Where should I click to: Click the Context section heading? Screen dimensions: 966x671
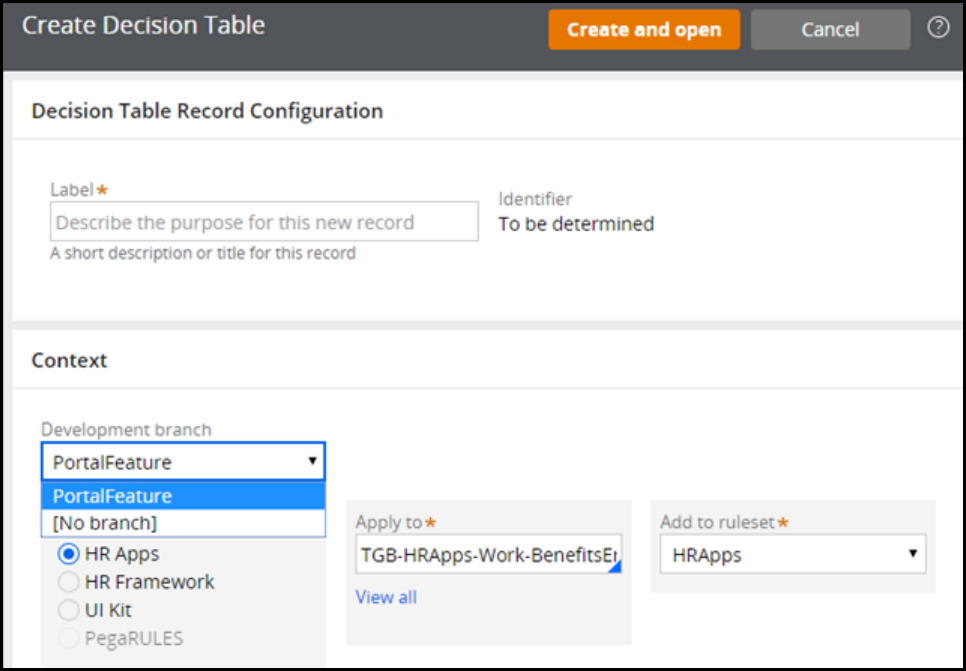coord(69,360)
